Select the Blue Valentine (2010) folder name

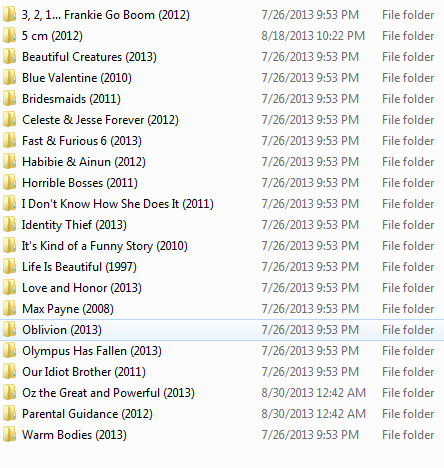tap(77, 78)
